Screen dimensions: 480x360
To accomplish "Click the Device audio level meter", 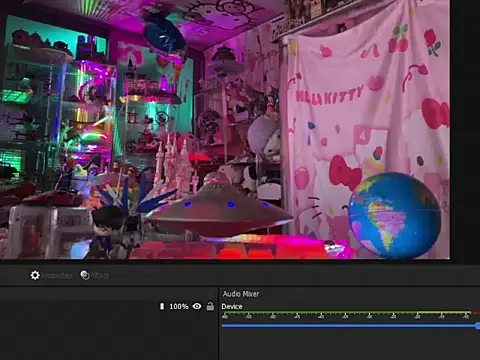I will [350, 313].
